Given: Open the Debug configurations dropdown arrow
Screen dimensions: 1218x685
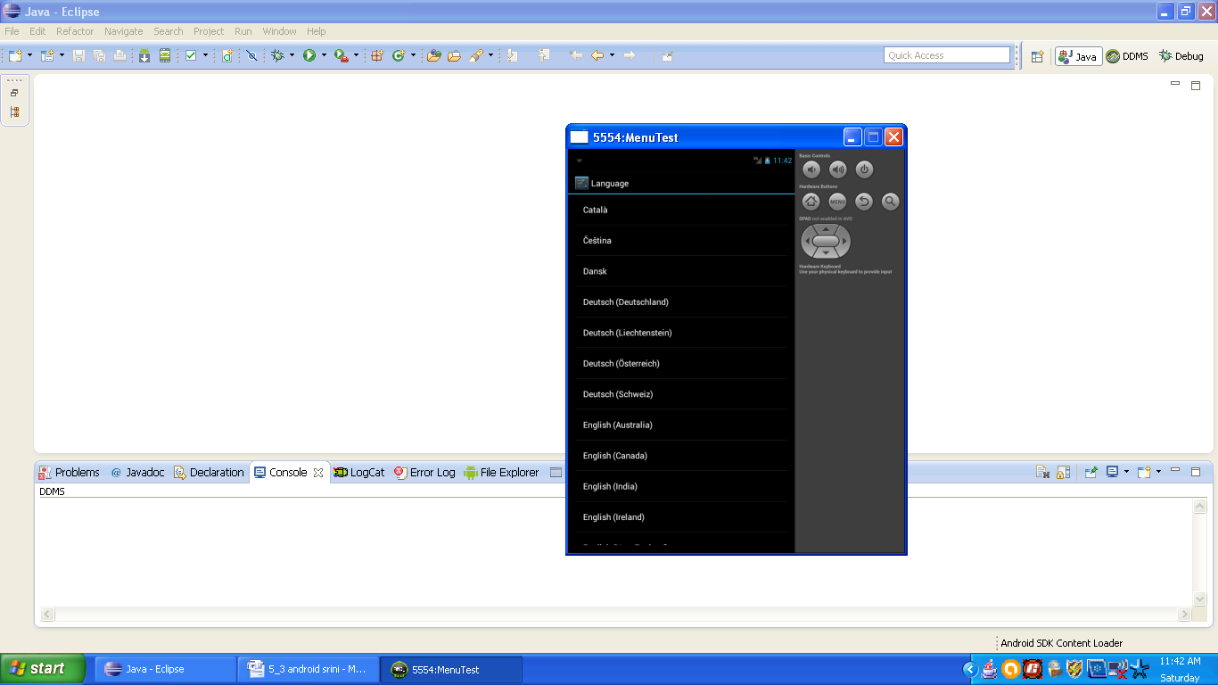Looking at the screenshot, I should [x=292, y=56].
